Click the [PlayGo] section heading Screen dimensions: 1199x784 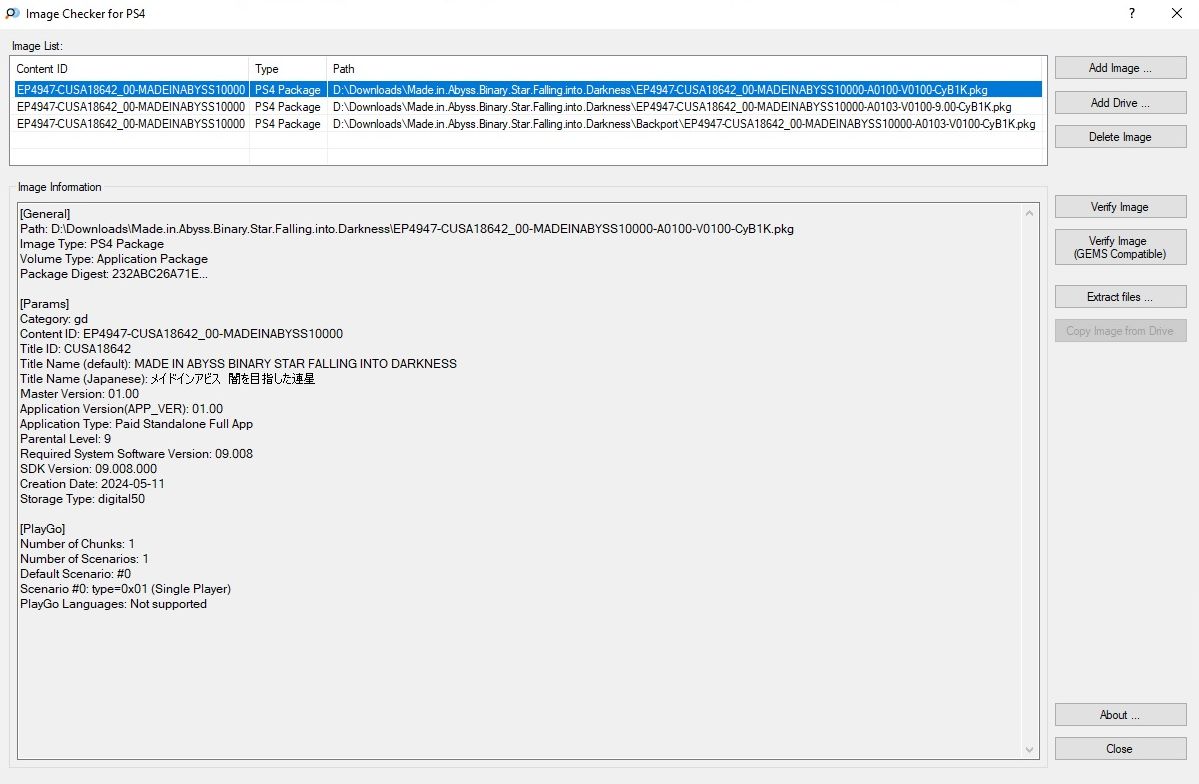pyautogui.click(x=43, y=529)
